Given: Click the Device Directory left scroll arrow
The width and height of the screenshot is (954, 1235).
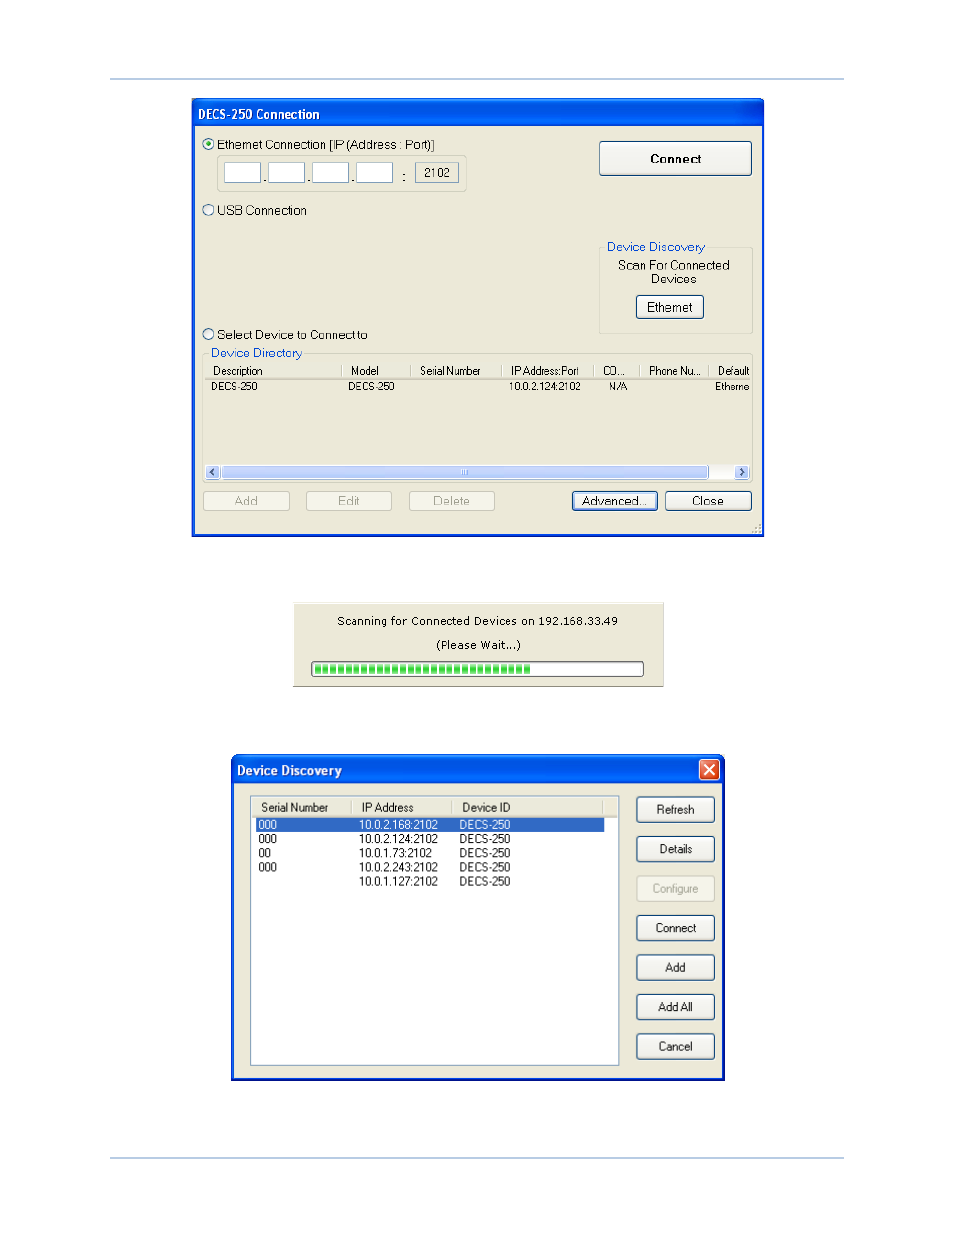Looking at the screenshot, I should (212, 472).
